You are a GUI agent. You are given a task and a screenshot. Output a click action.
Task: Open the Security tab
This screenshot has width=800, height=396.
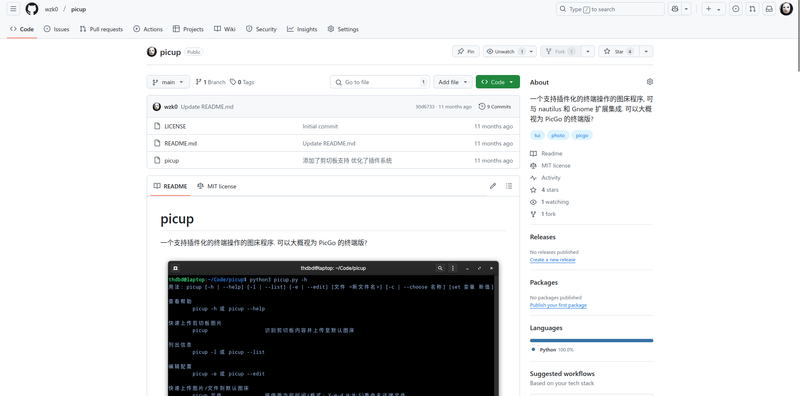[x=261, y=29]
